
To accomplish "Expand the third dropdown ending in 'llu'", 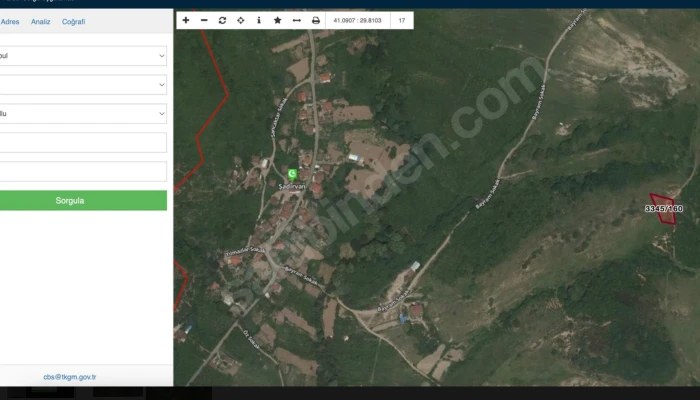I will click(x=83, y=114).
